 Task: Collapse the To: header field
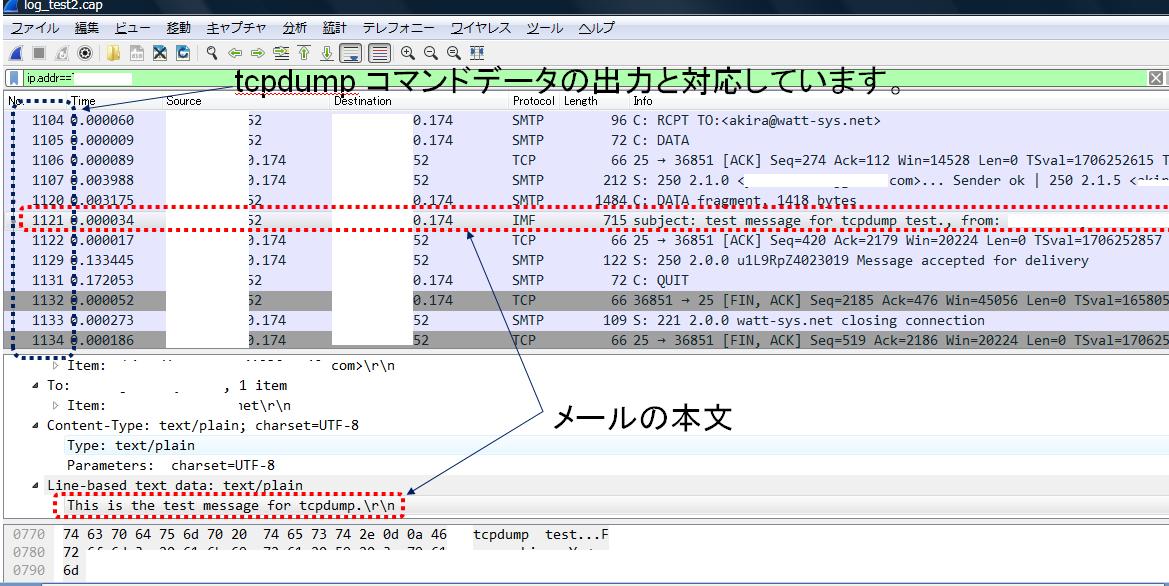point(37,385)
